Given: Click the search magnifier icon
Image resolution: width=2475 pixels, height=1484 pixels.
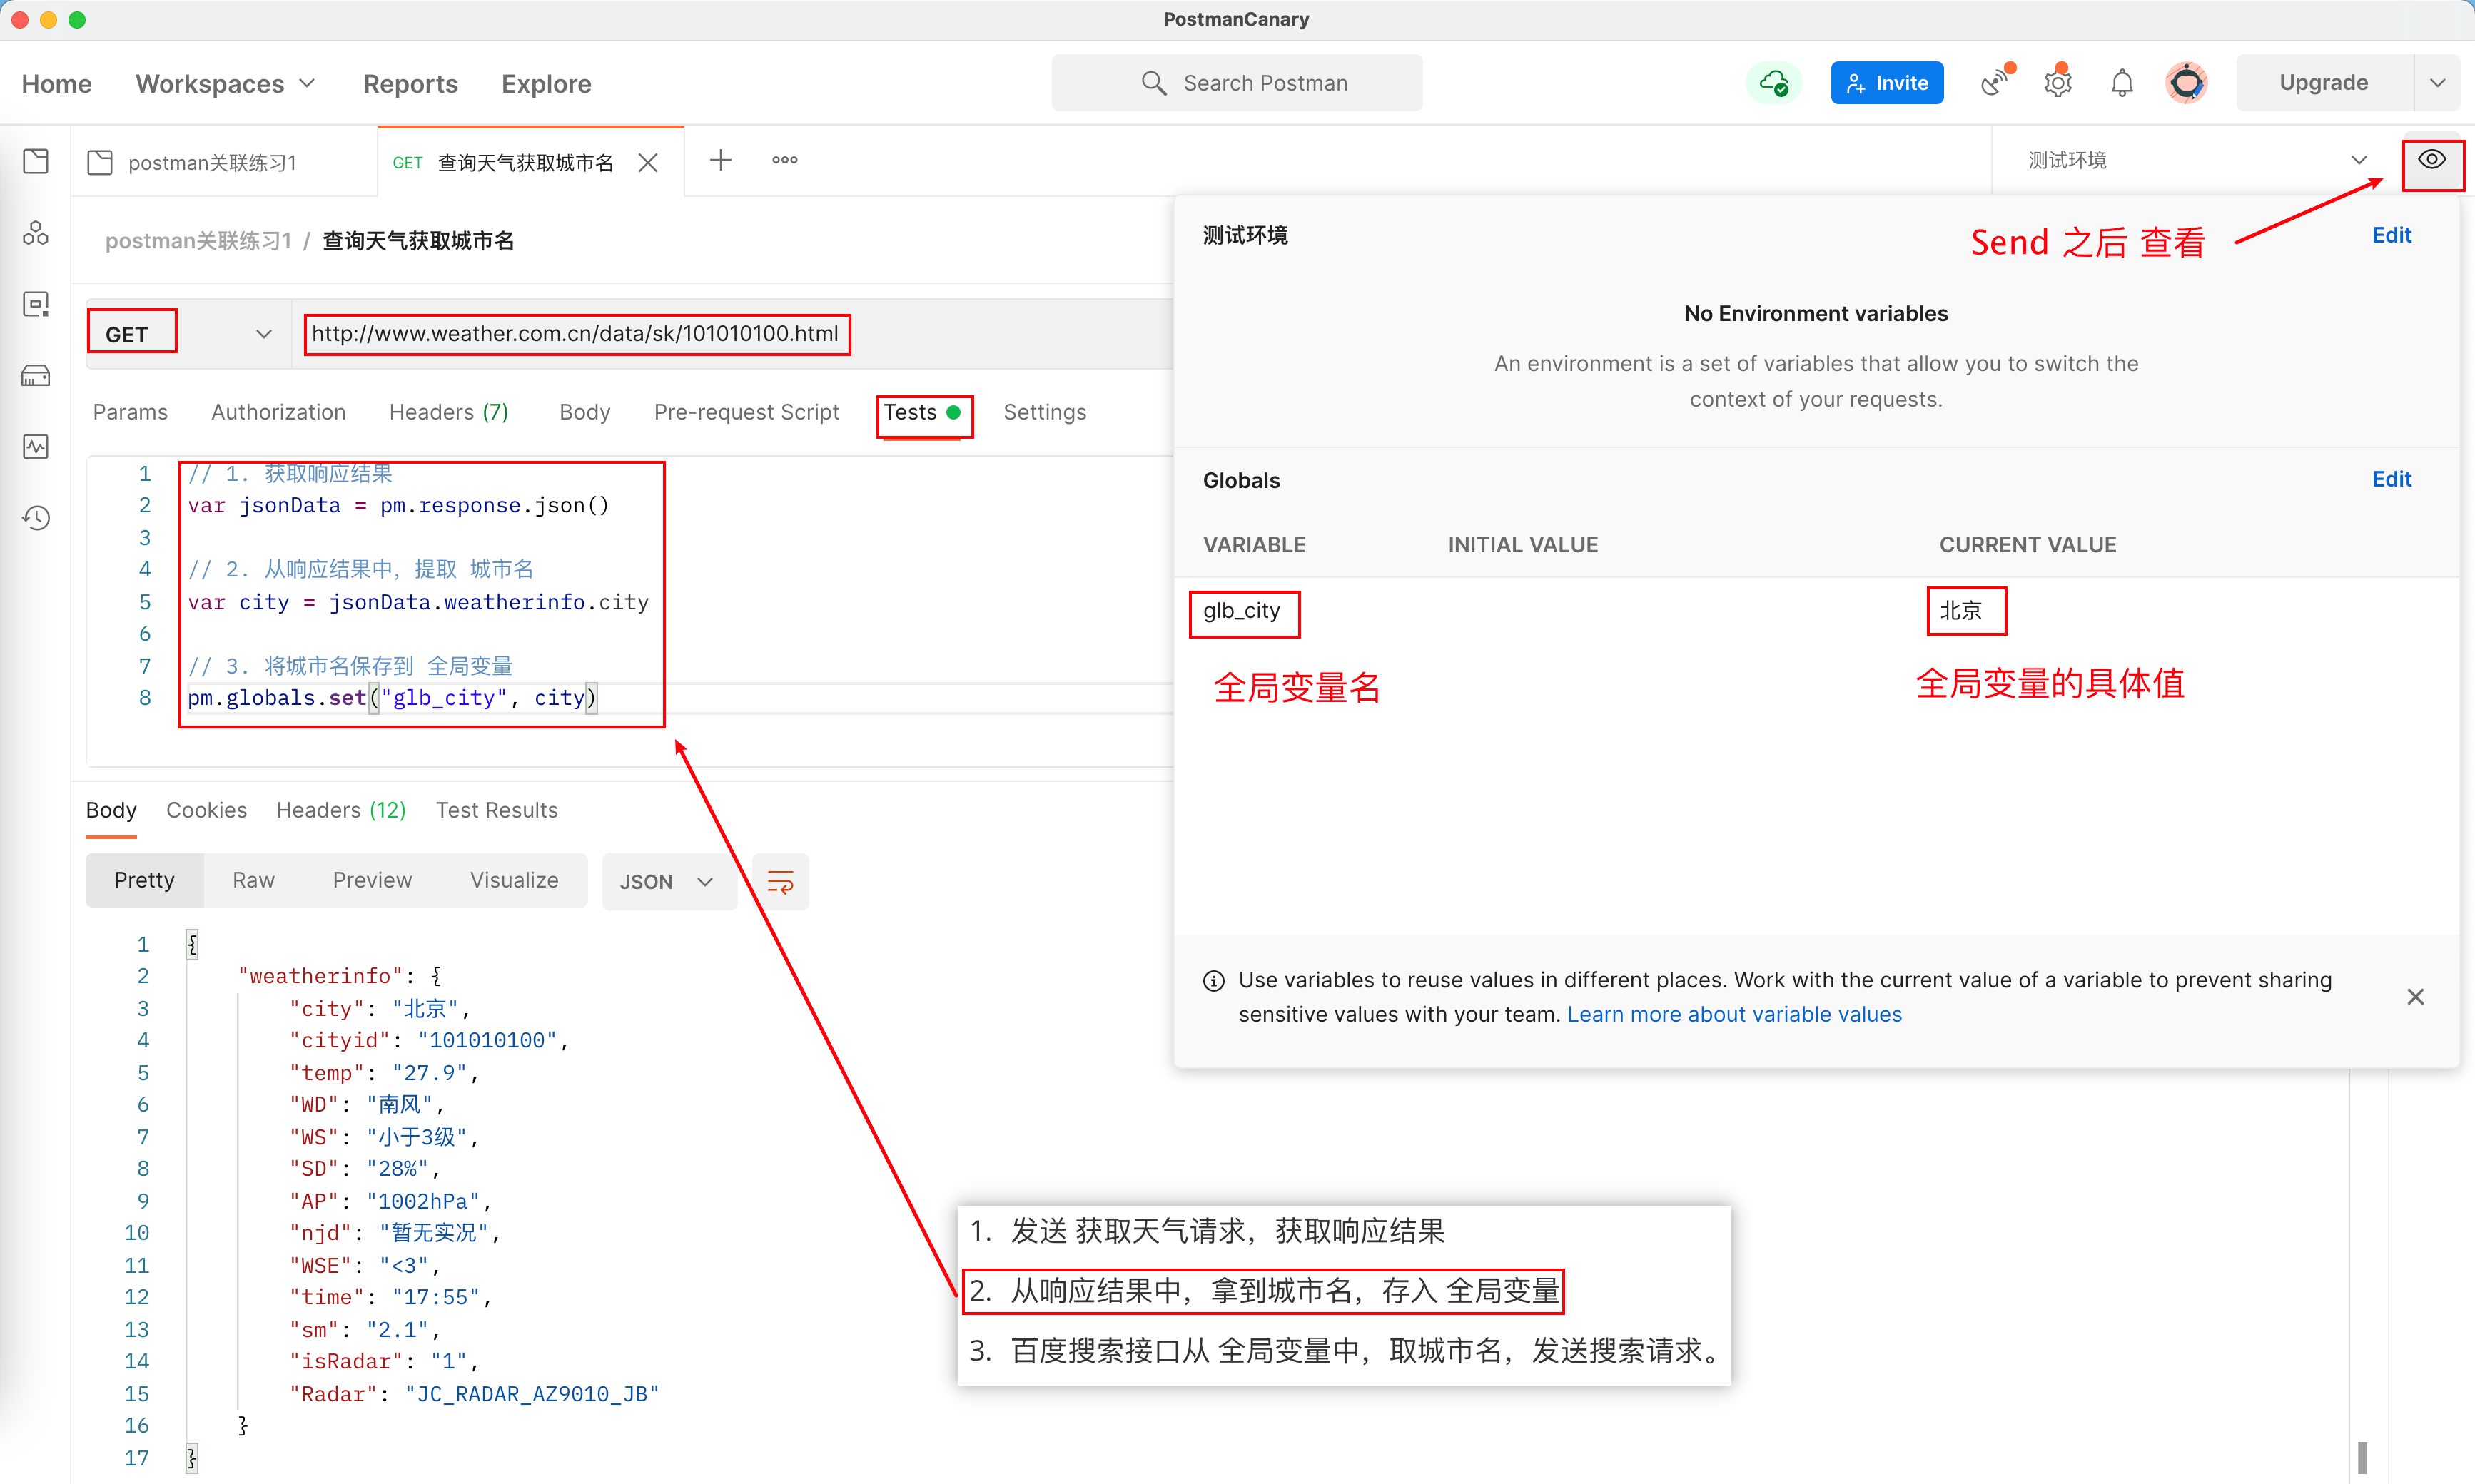Looking at the screenshot, I should (1153, 83).
